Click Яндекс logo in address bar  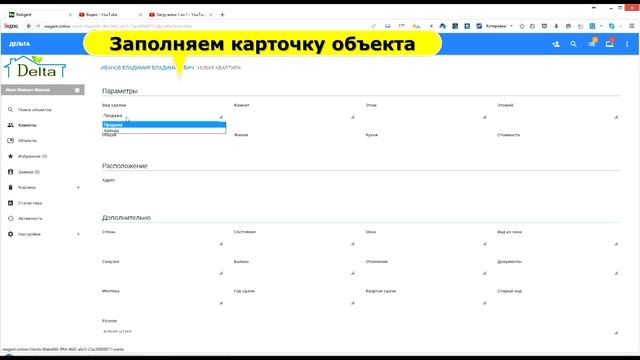click(11, 26)
